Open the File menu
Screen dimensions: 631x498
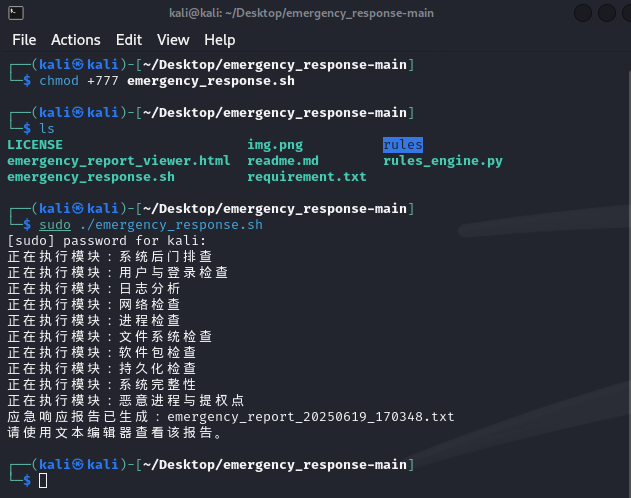pyautogui.click(x=24, y=40)
